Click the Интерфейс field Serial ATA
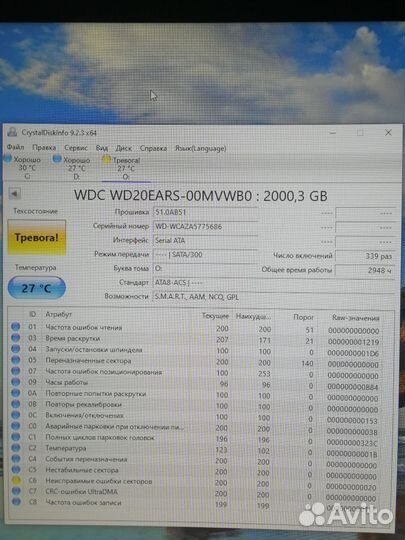 [x=206, y=240]
